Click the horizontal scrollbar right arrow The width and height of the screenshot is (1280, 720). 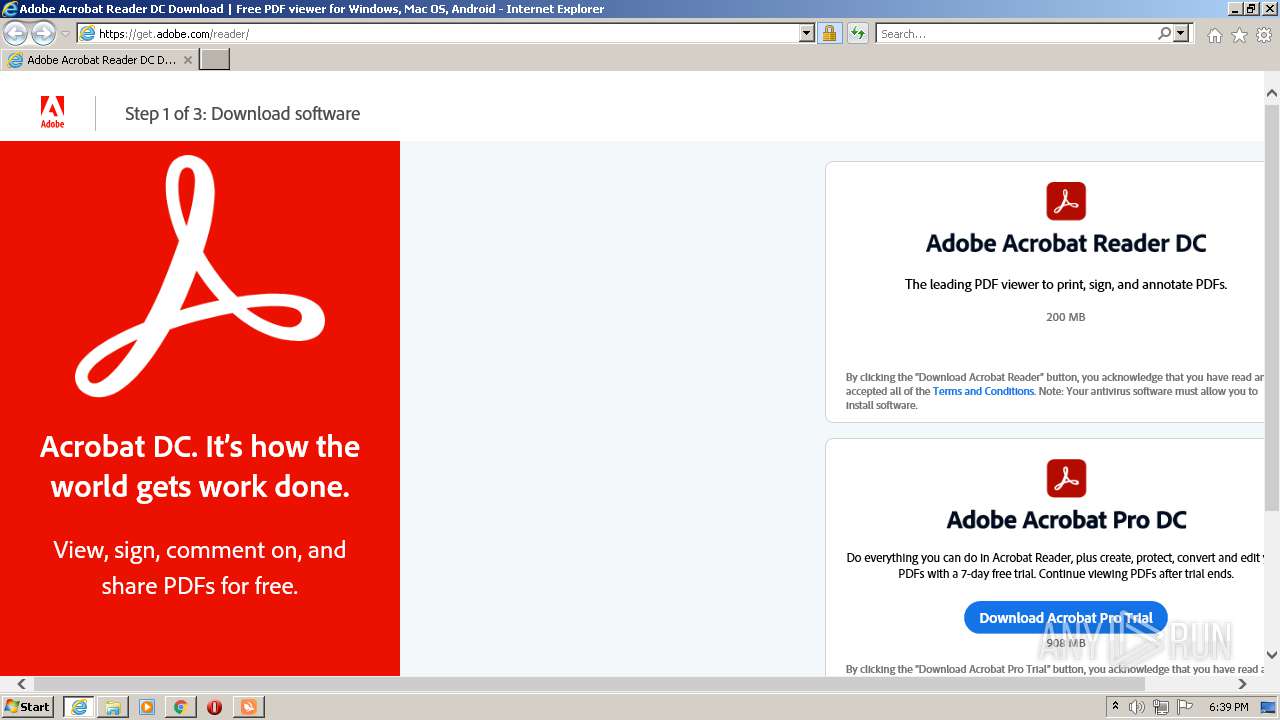click(1242, 684)
